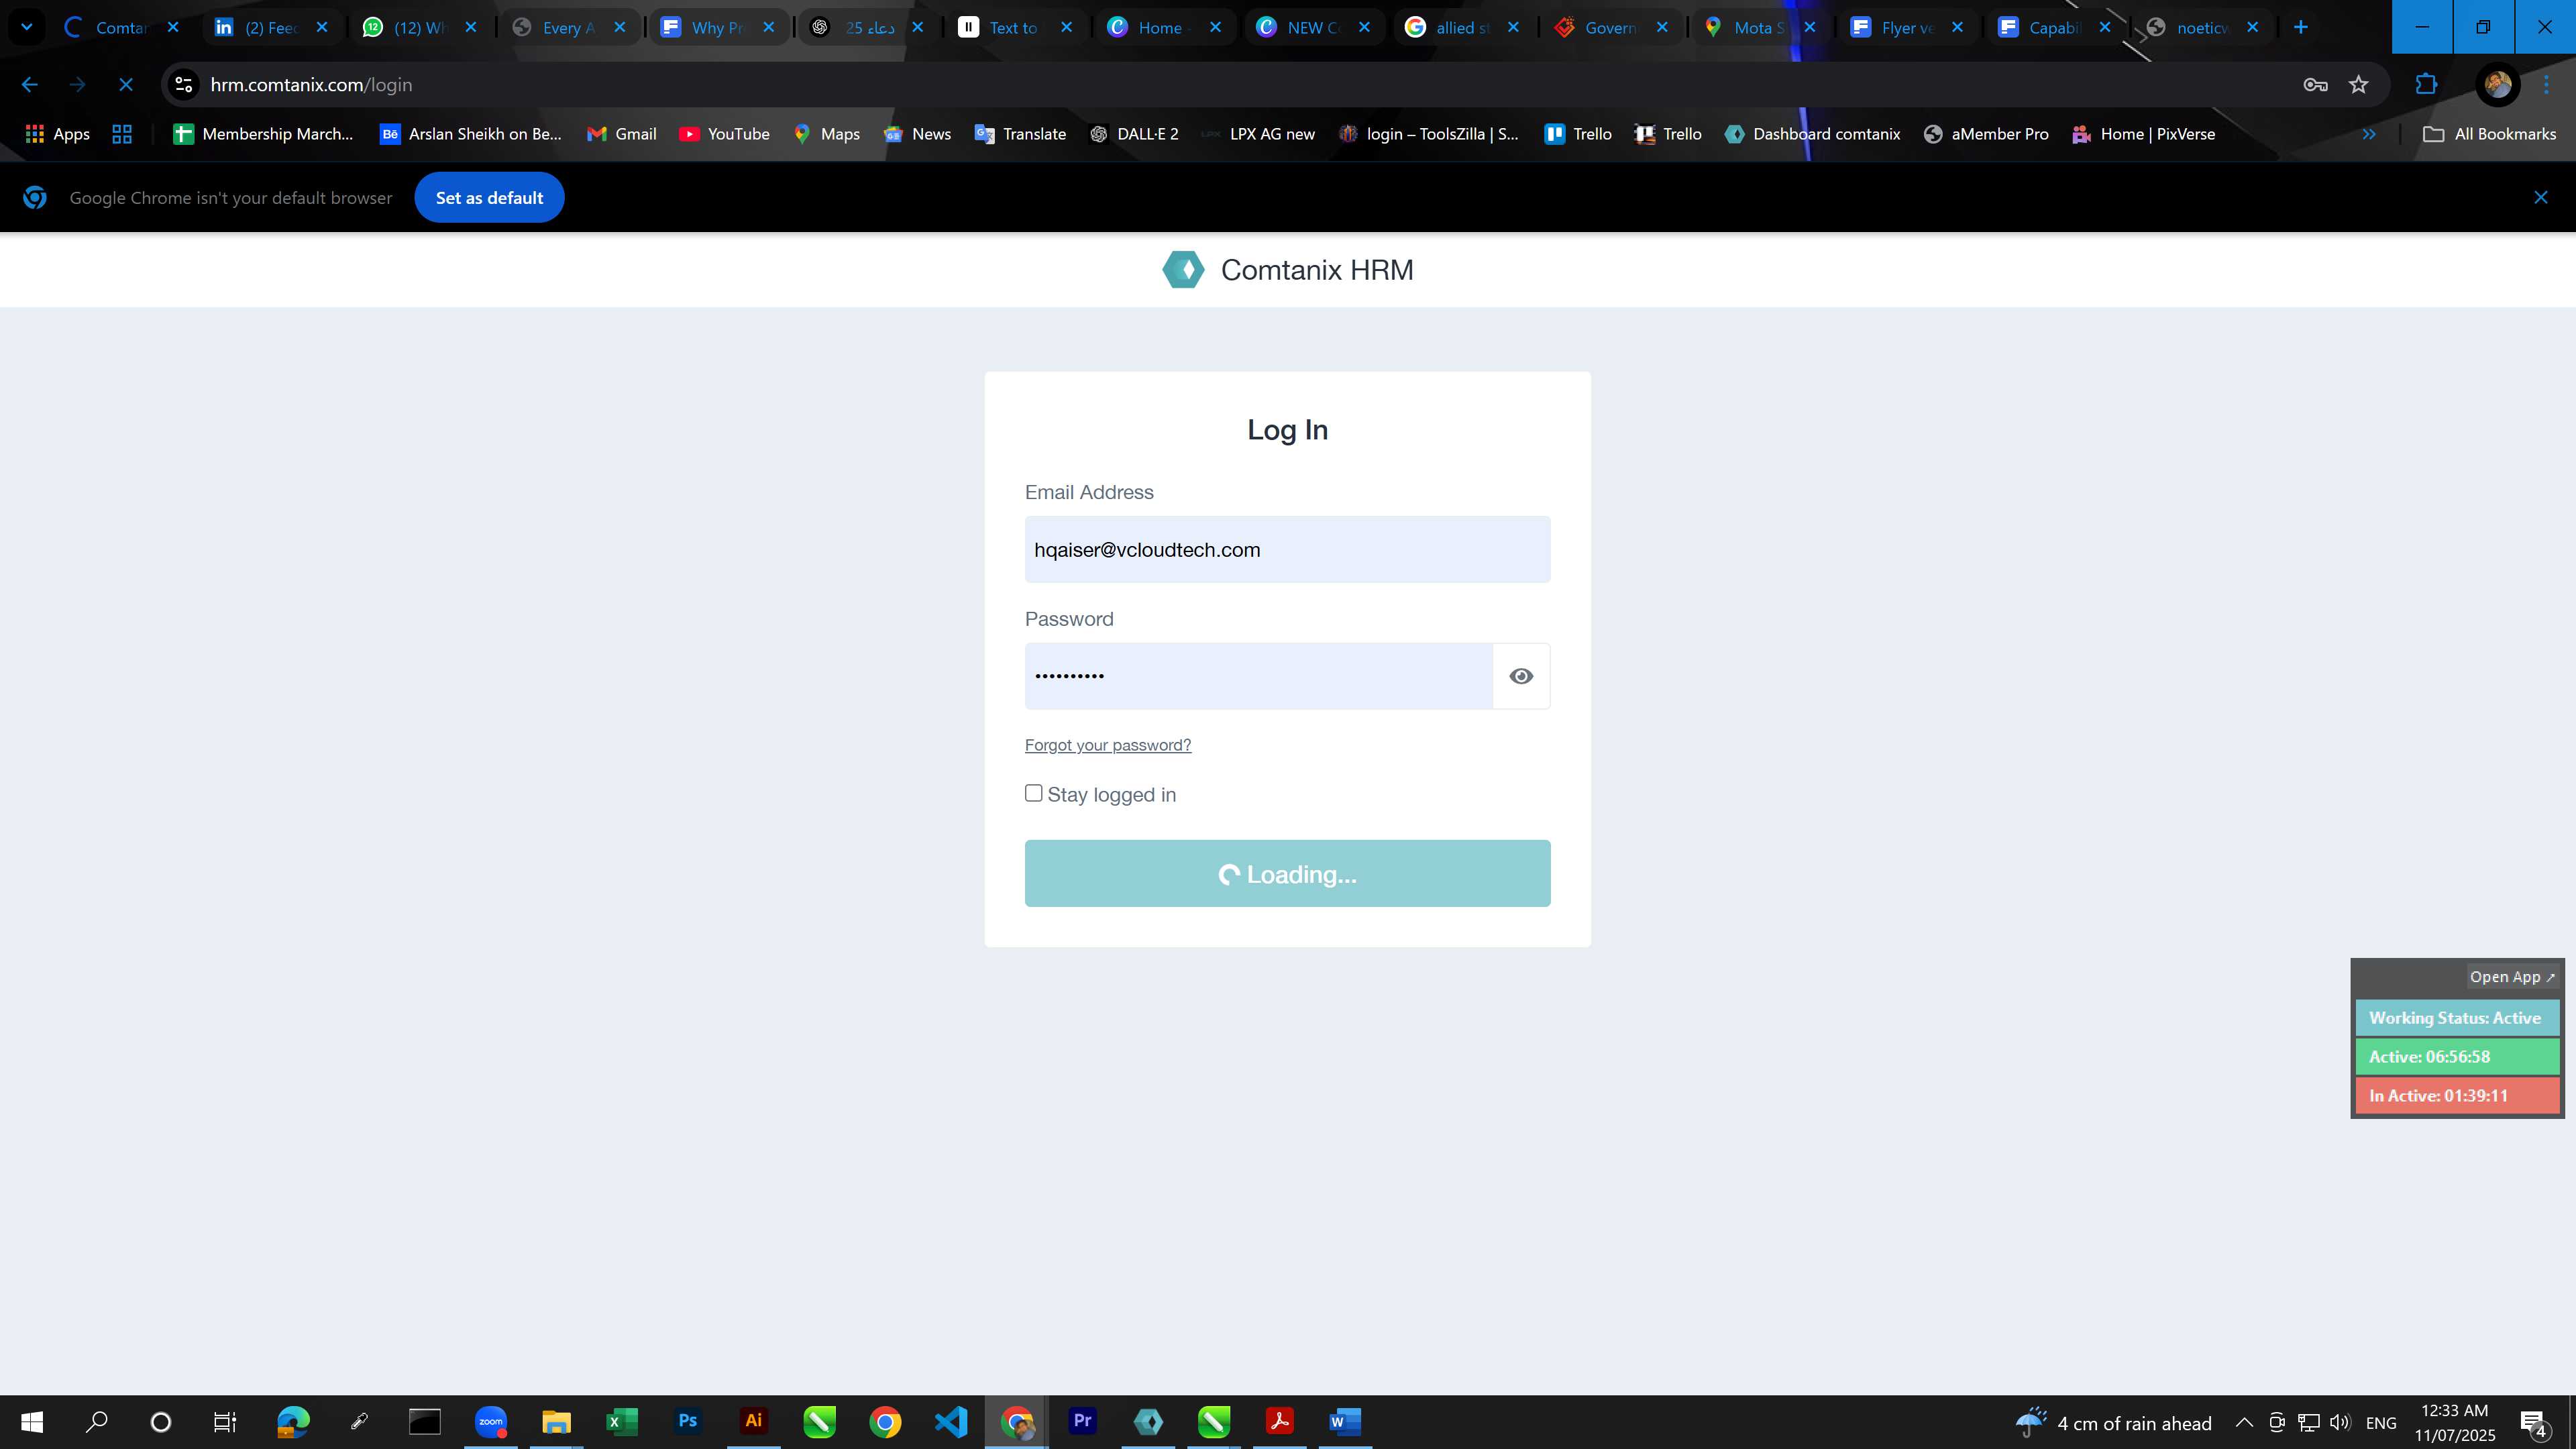Open the Chrome profile avatar
Screen dimensions: 2576x1449
2497,85
